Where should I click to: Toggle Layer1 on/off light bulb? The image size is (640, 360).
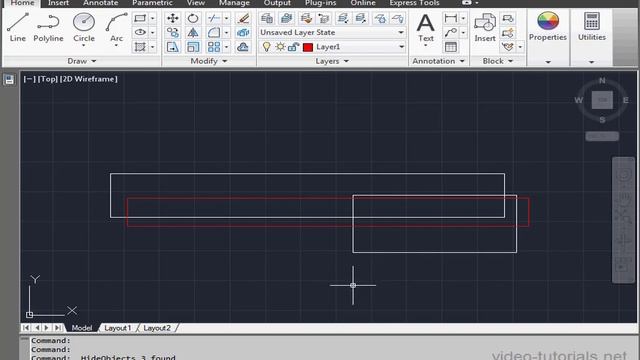267,47
